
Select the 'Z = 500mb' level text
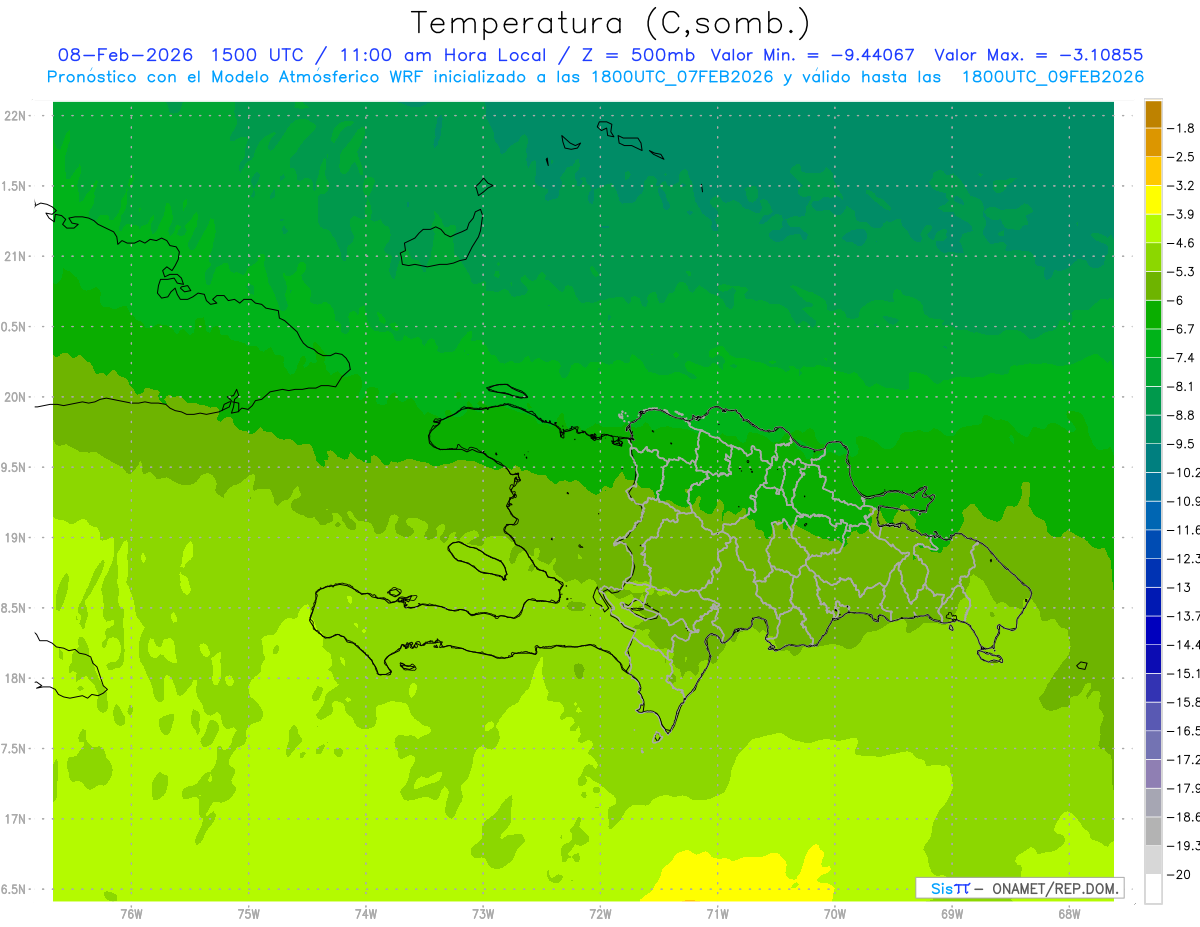click(638, 55)
